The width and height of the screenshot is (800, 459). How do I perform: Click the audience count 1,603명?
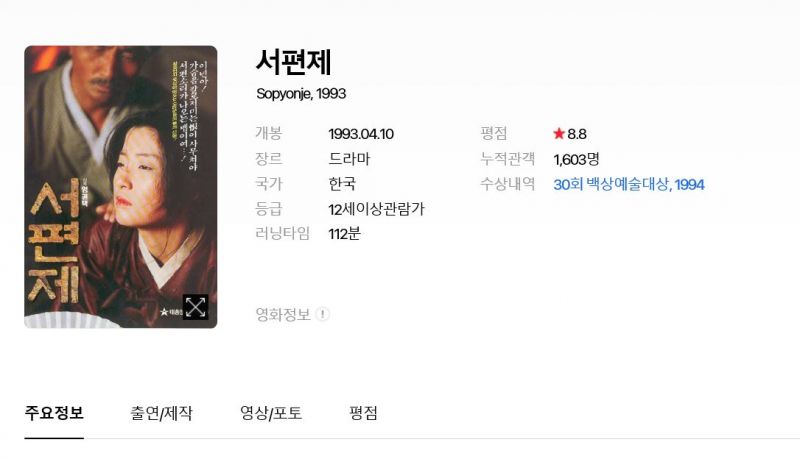pyautogui.click(x=576, y=159)
